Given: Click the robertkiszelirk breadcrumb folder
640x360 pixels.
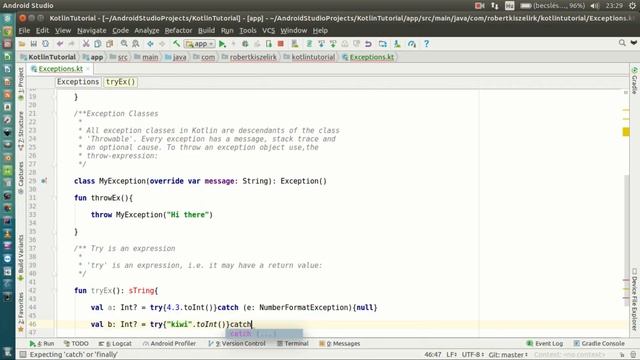Looking at the screenshot, I should point(249,57).
